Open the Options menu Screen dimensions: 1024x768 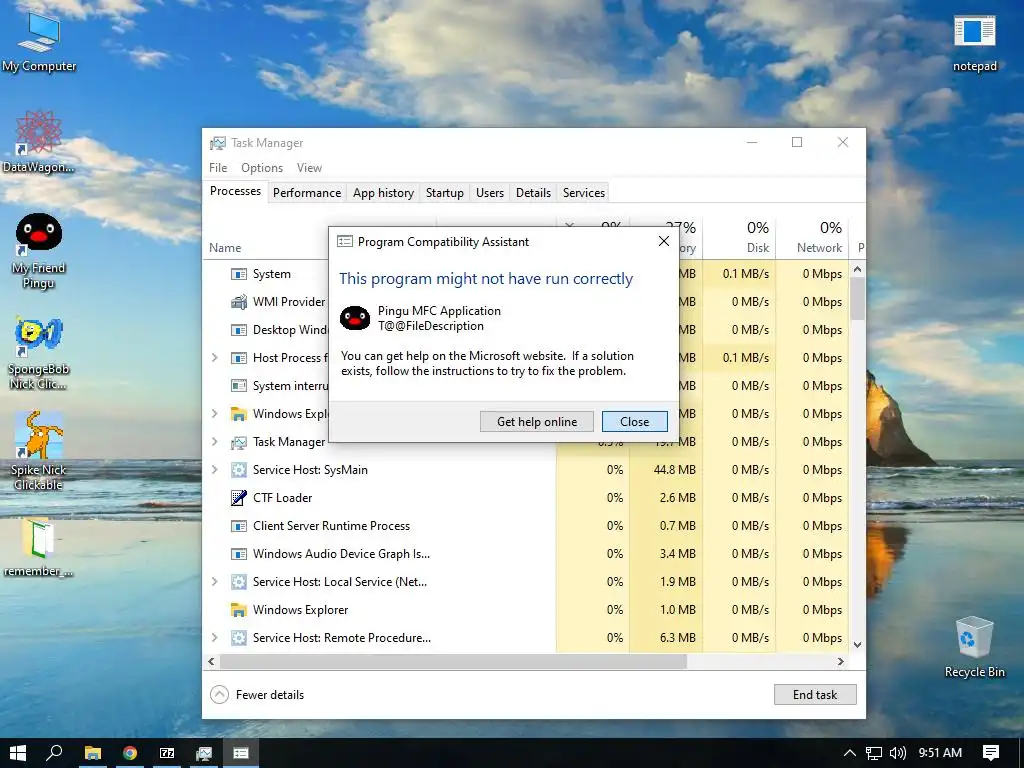(x=262, y=168)
